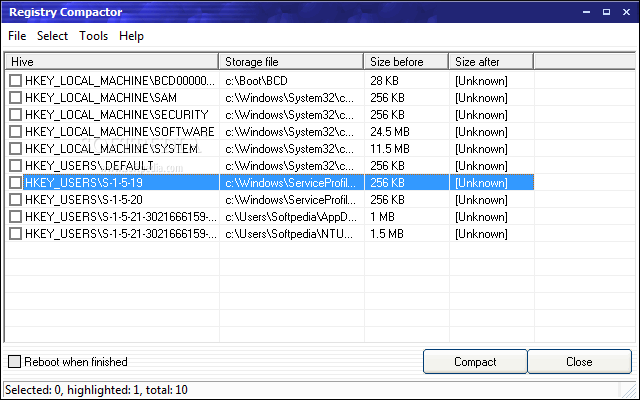Click the Compact button

(x=475, y=362)
